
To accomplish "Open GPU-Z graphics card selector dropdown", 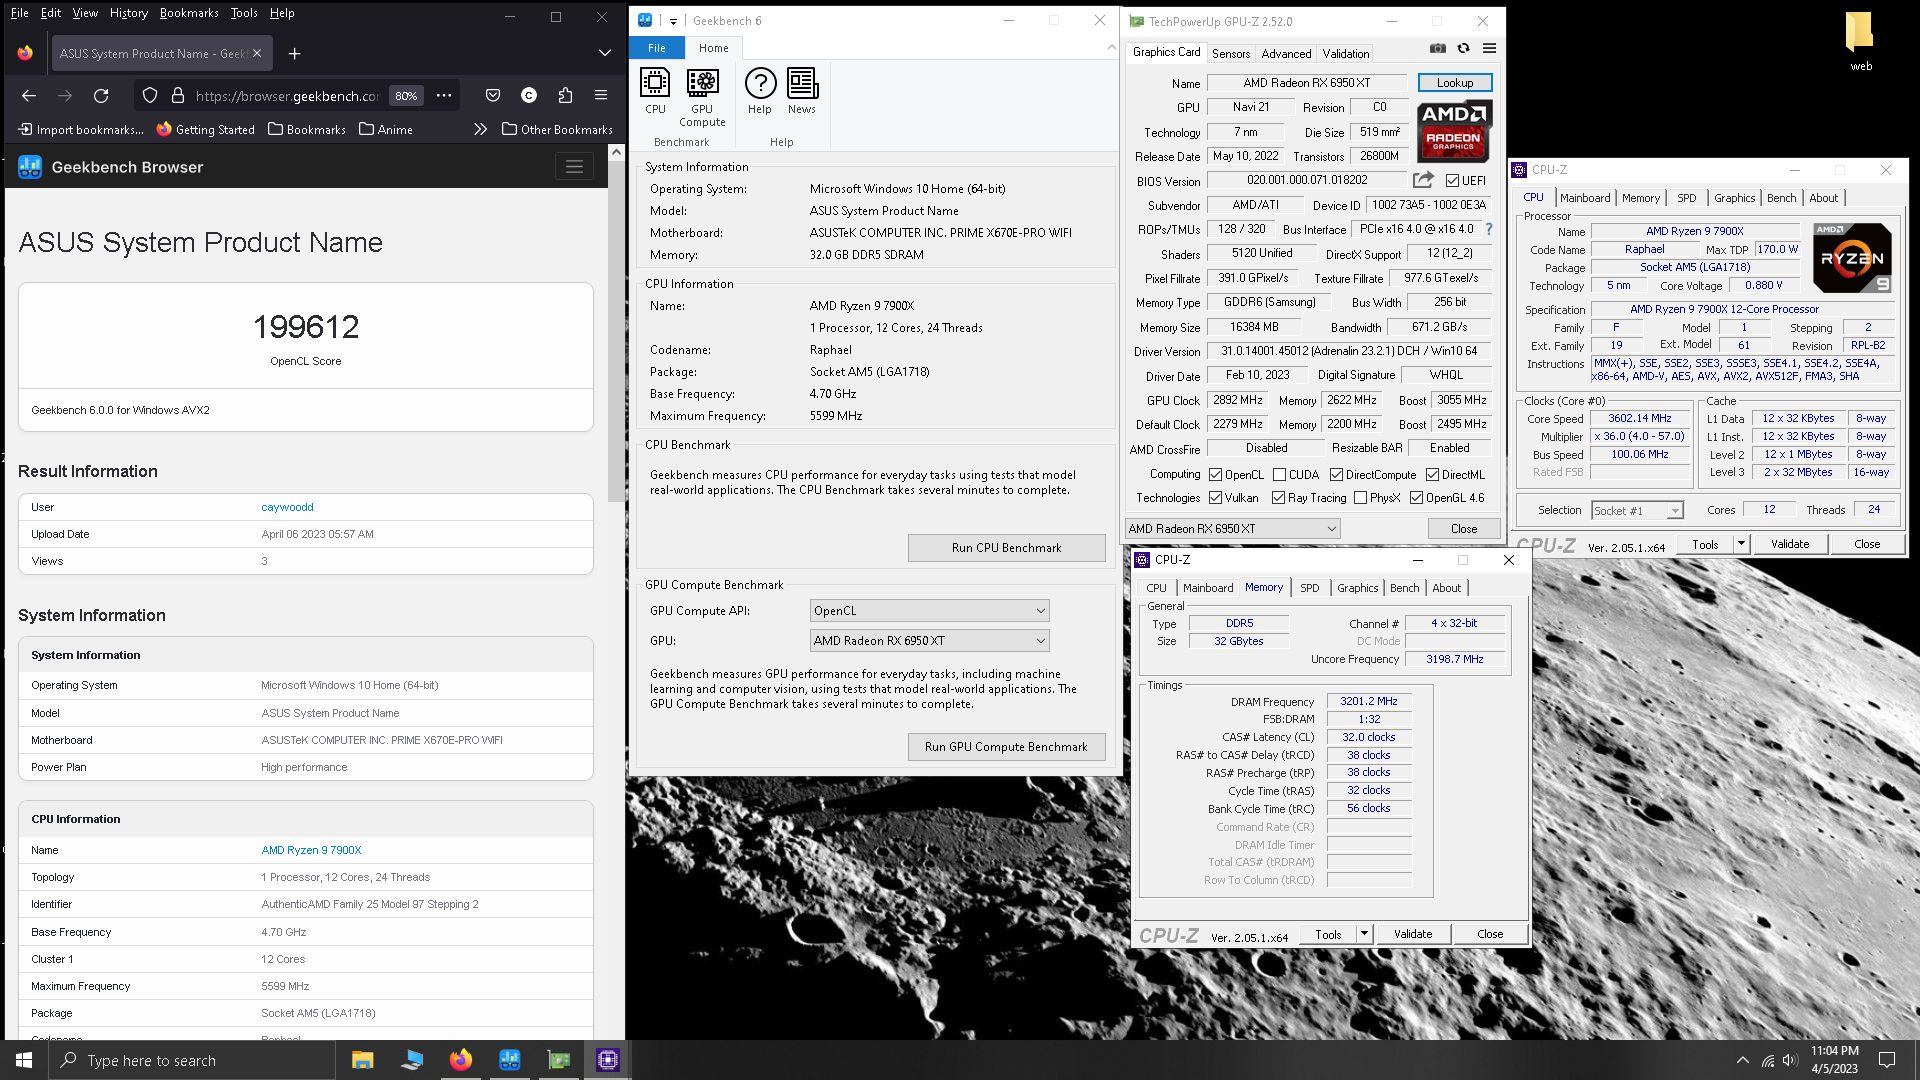I will tap(1232, 529).
